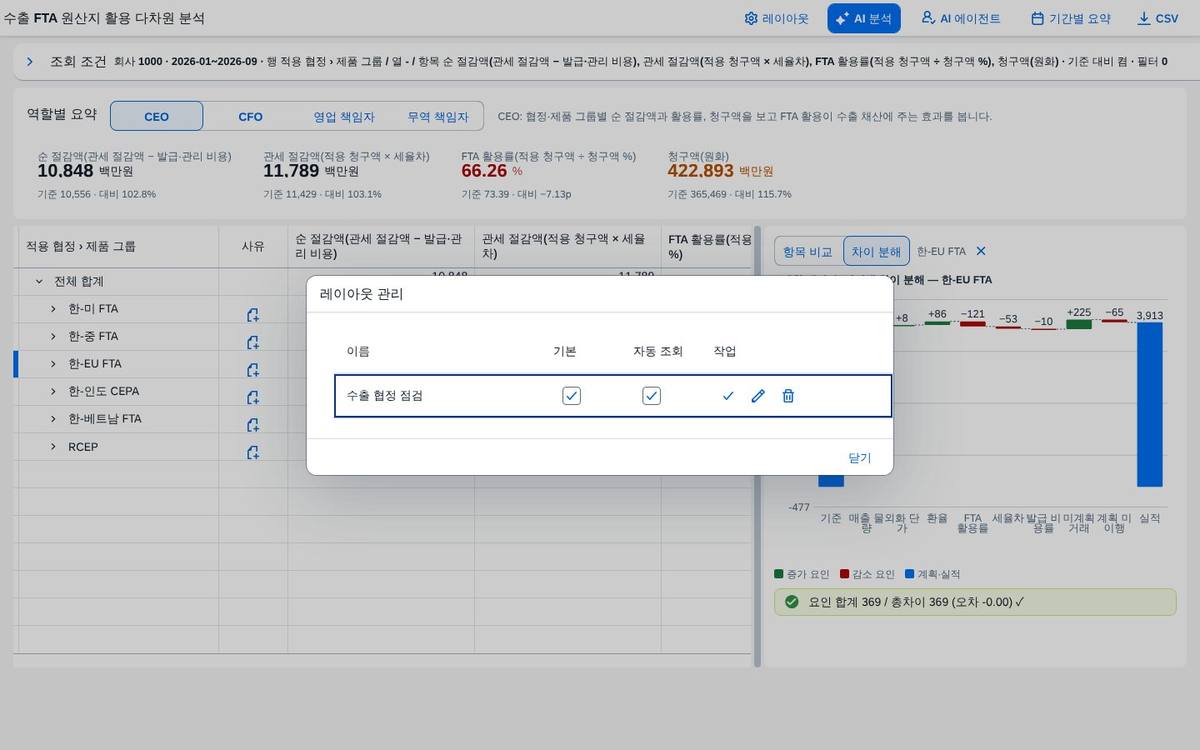Edit the 수출 협정 점검 layout name
The image size is (1200, 750).
(x=758, y=396)
